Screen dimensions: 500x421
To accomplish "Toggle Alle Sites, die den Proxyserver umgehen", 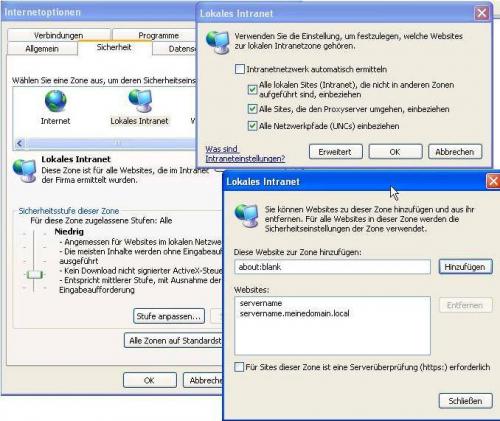I will 252,109.
